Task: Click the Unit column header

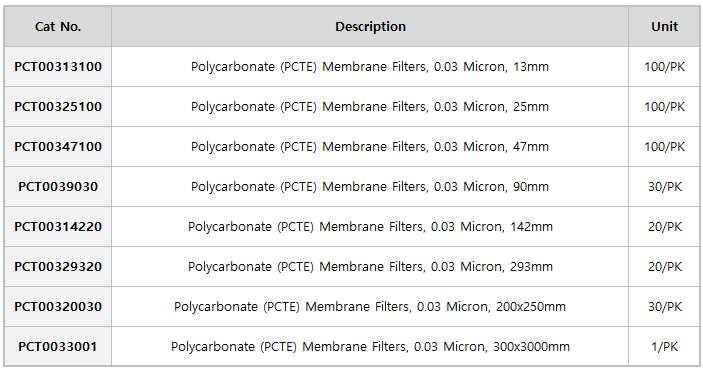Action: [664, 26]
